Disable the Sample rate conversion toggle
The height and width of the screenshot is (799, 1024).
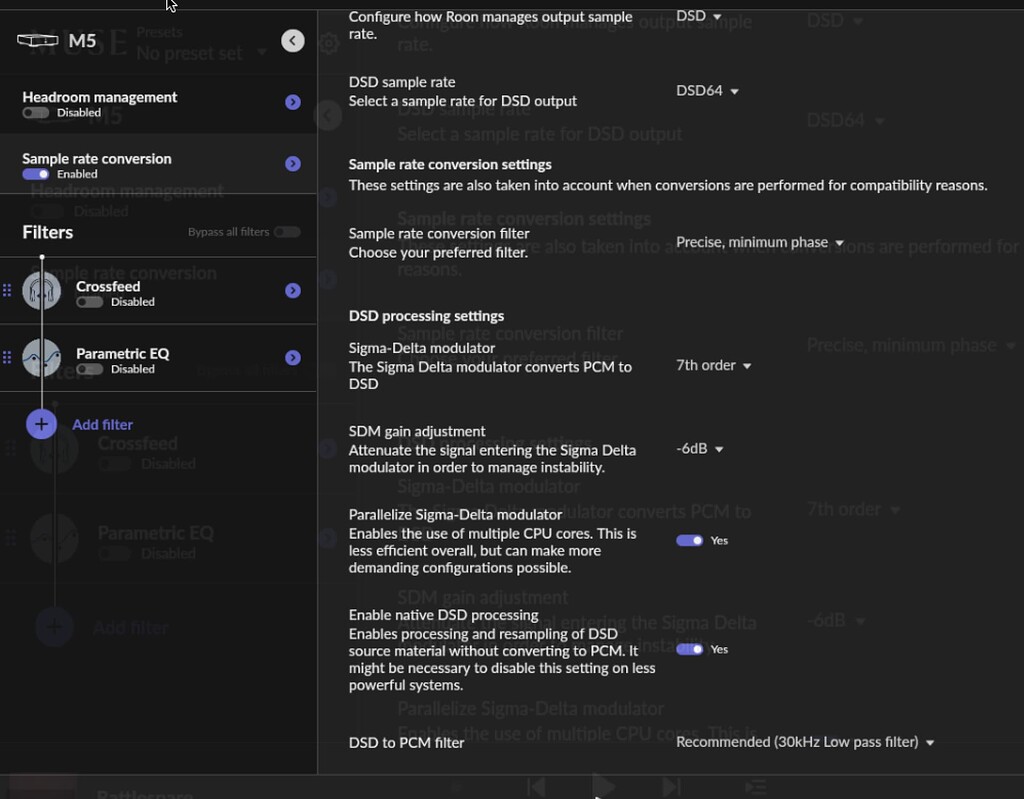(x=34, y=174)
